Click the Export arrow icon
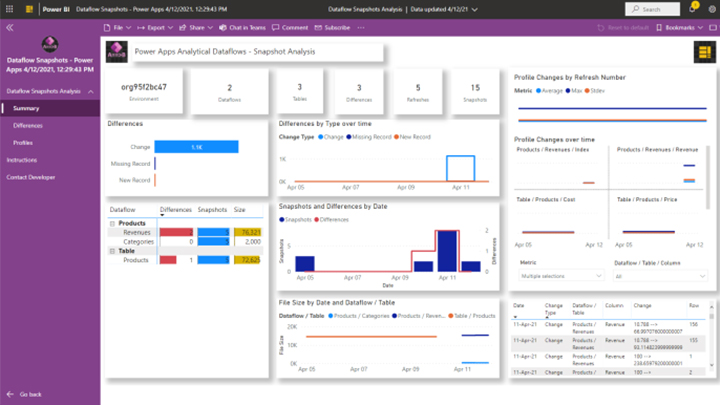This screenshot has width=720, height=405. click(141, 28)
